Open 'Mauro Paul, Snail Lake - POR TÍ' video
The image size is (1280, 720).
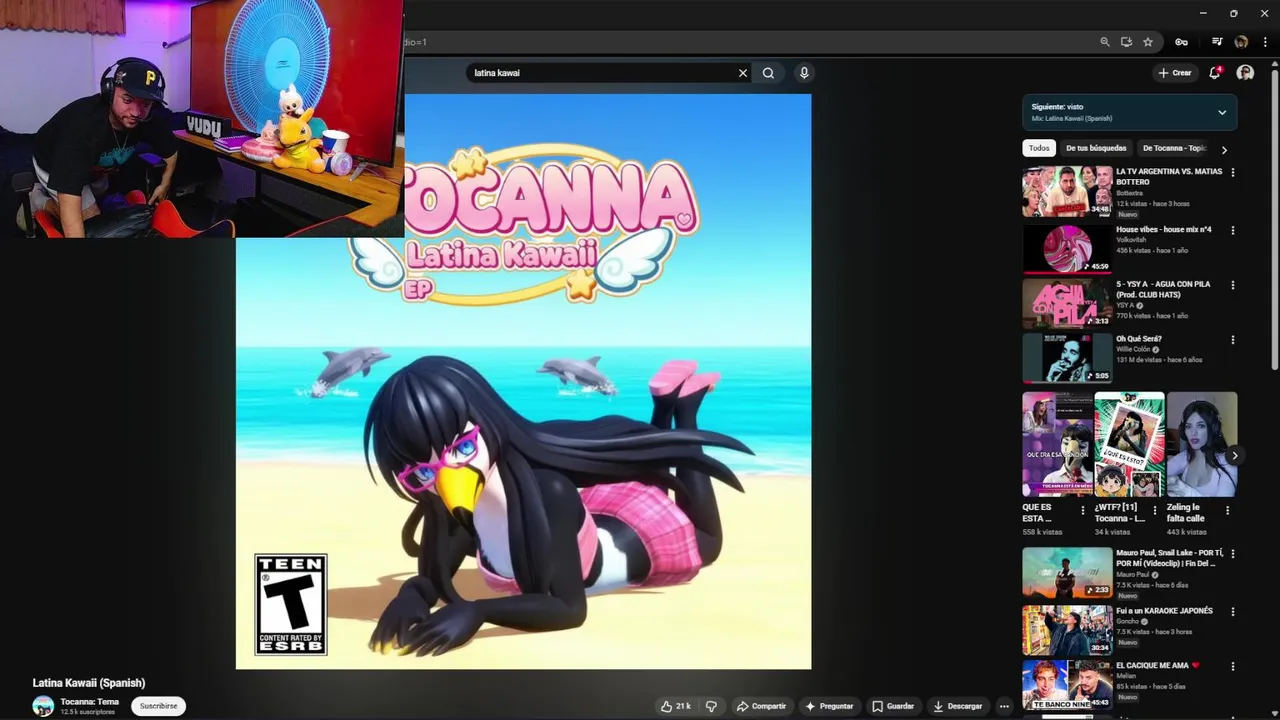pyautogui.click(x=1067, y=572)
